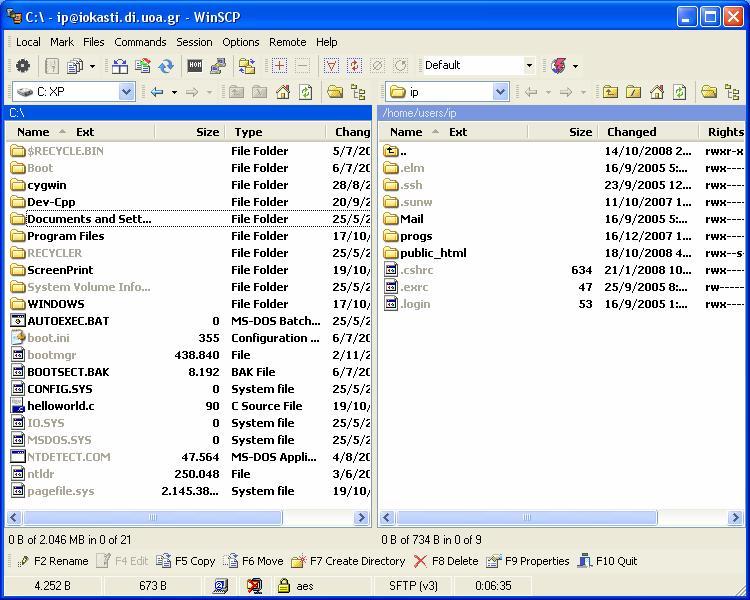Click the remote horizontal scrollbar thumb

click(x=527, y=517)
